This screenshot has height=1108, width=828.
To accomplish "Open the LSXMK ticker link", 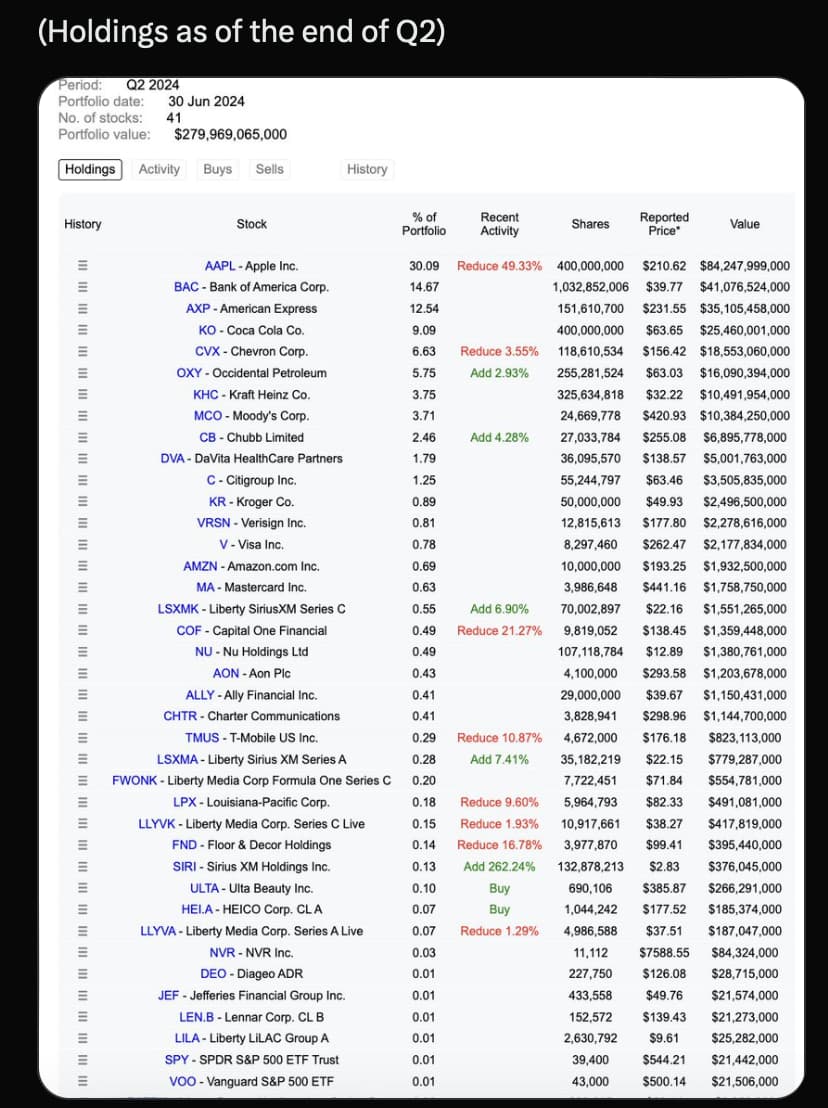I will point(178,609).
